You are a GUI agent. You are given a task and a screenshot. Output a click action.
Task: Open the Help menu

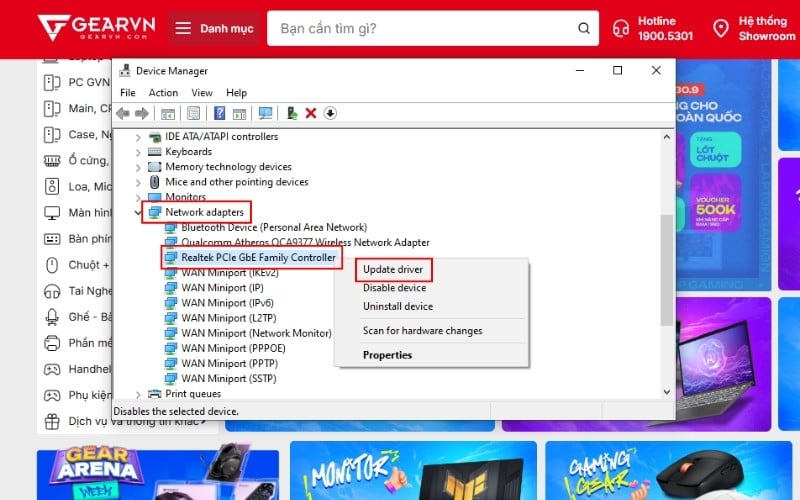[236, 93]
